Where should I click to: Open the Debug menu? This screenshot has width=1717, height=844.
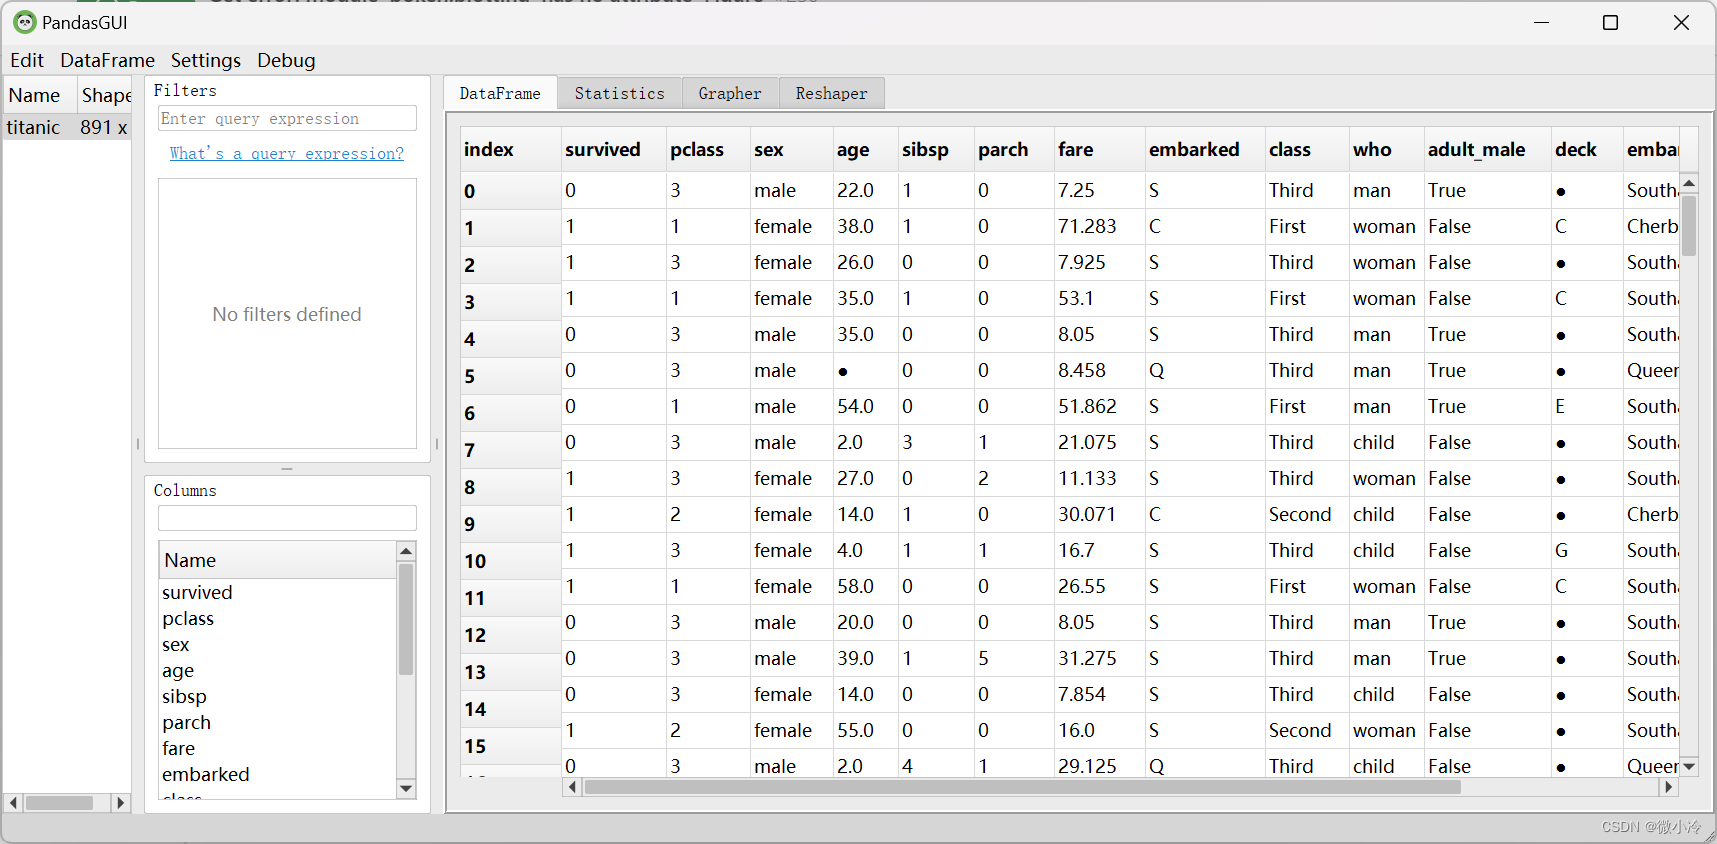pos(286,60)
